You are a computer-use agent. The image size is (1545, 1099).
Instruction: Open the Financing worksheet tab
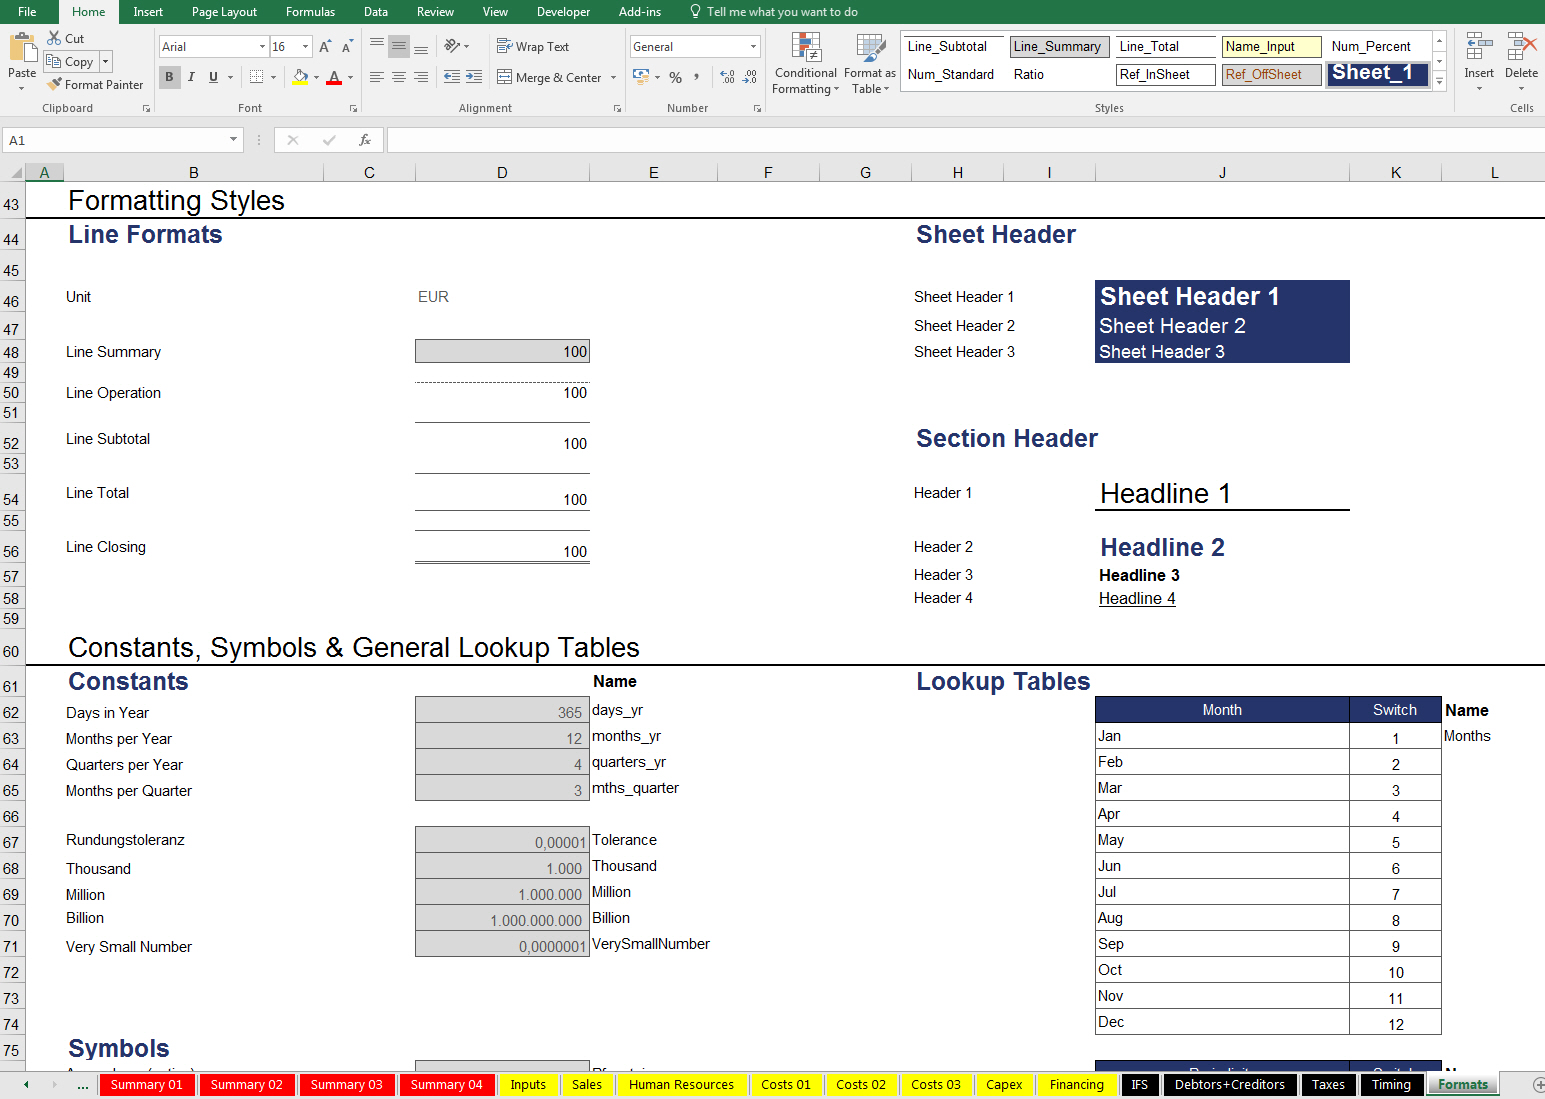click(1076, 1084)
